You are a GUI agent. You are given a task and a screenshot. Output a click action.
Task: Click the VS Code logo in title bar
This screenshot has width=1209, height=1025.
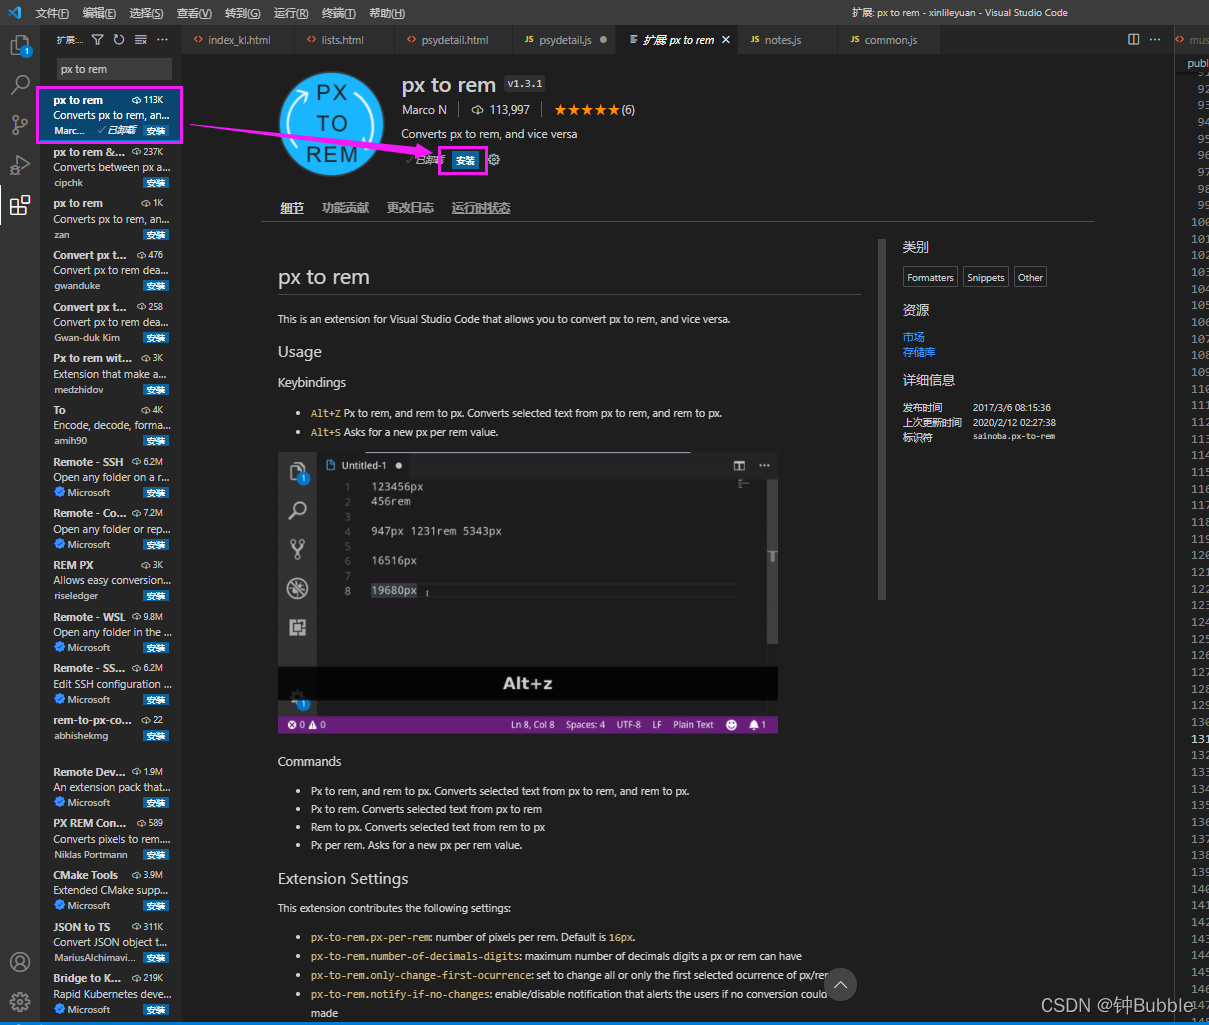(14, 12)
